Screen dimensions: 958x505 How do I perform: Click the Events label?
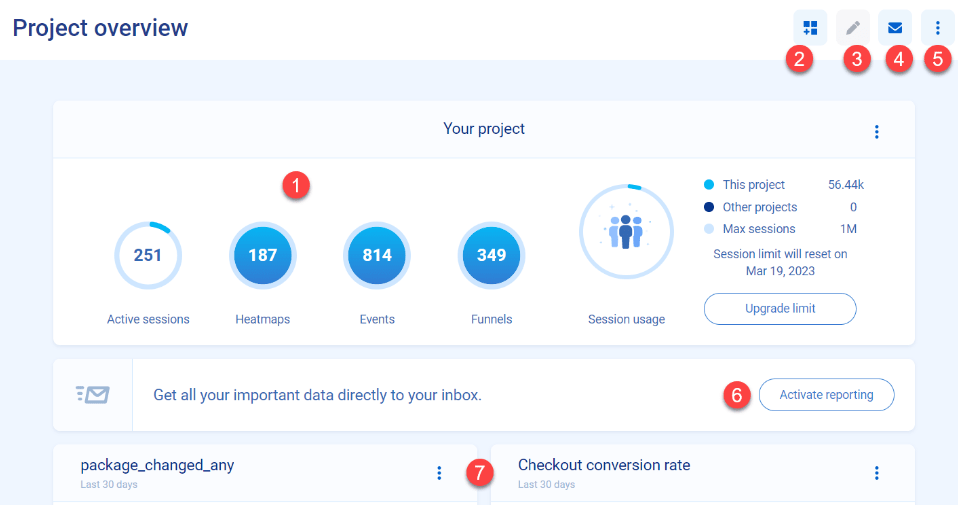pos(377,319)
